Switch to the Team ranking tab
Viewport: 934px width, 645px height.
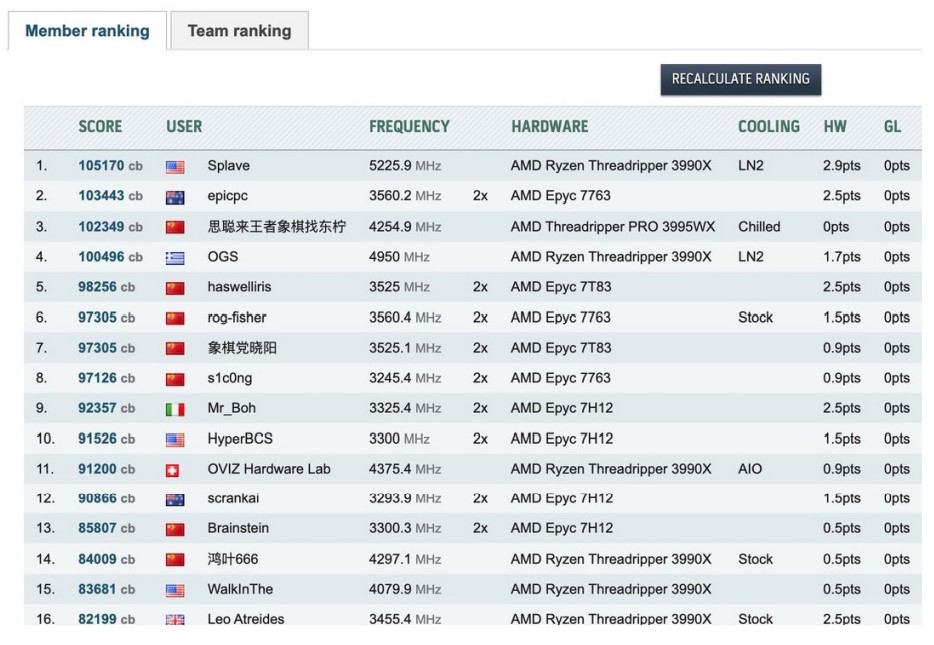pos(239,31)
